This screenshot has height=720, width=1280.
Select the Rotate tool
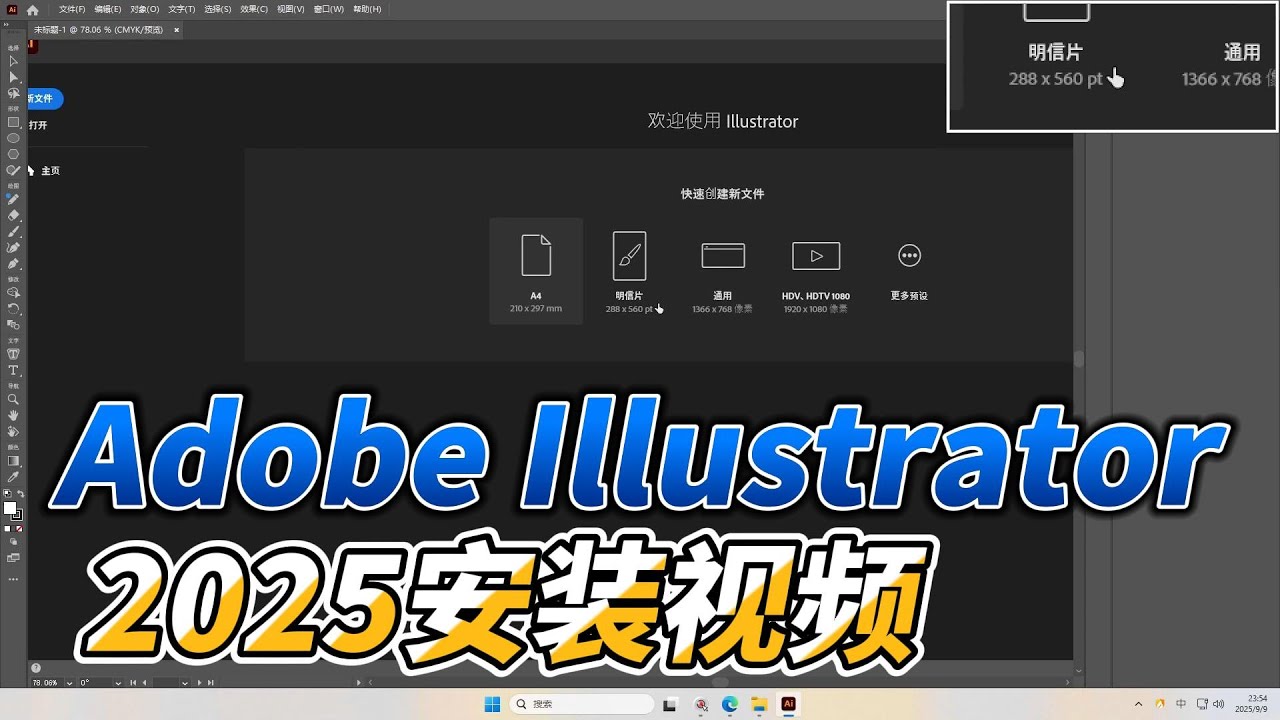[x=13, y=309]
